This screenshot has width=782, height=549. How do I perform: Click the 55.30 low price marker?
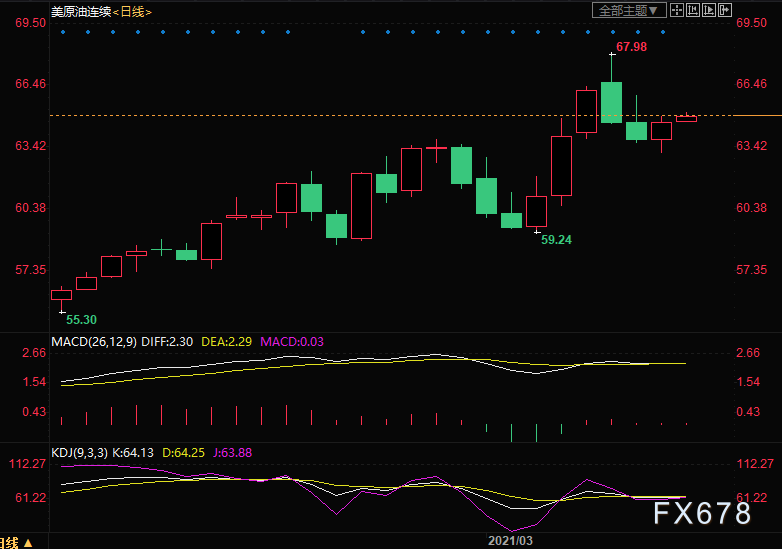(x=81, y=319)
